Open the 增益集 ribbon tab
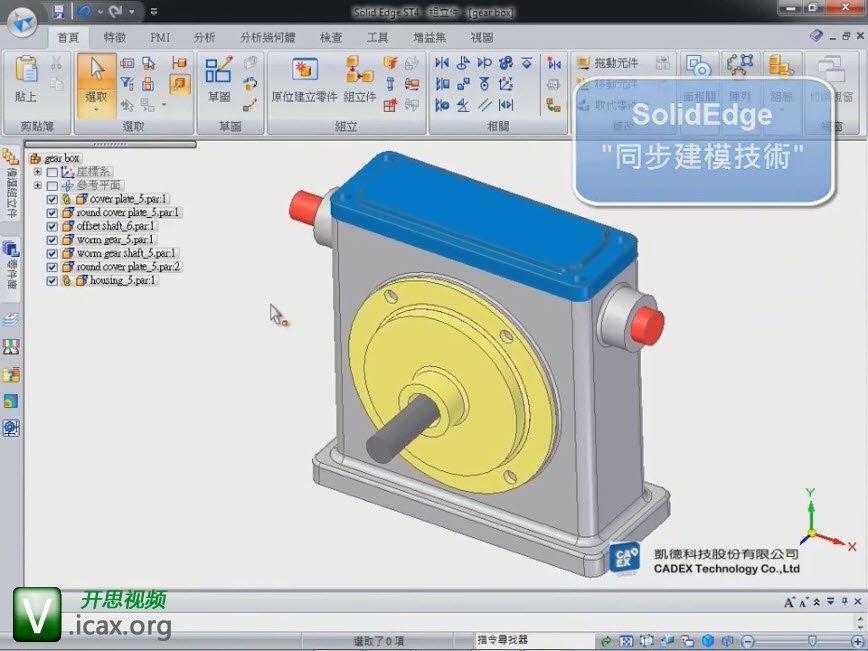Screen dimensions: 868x651 click(430, 38)
